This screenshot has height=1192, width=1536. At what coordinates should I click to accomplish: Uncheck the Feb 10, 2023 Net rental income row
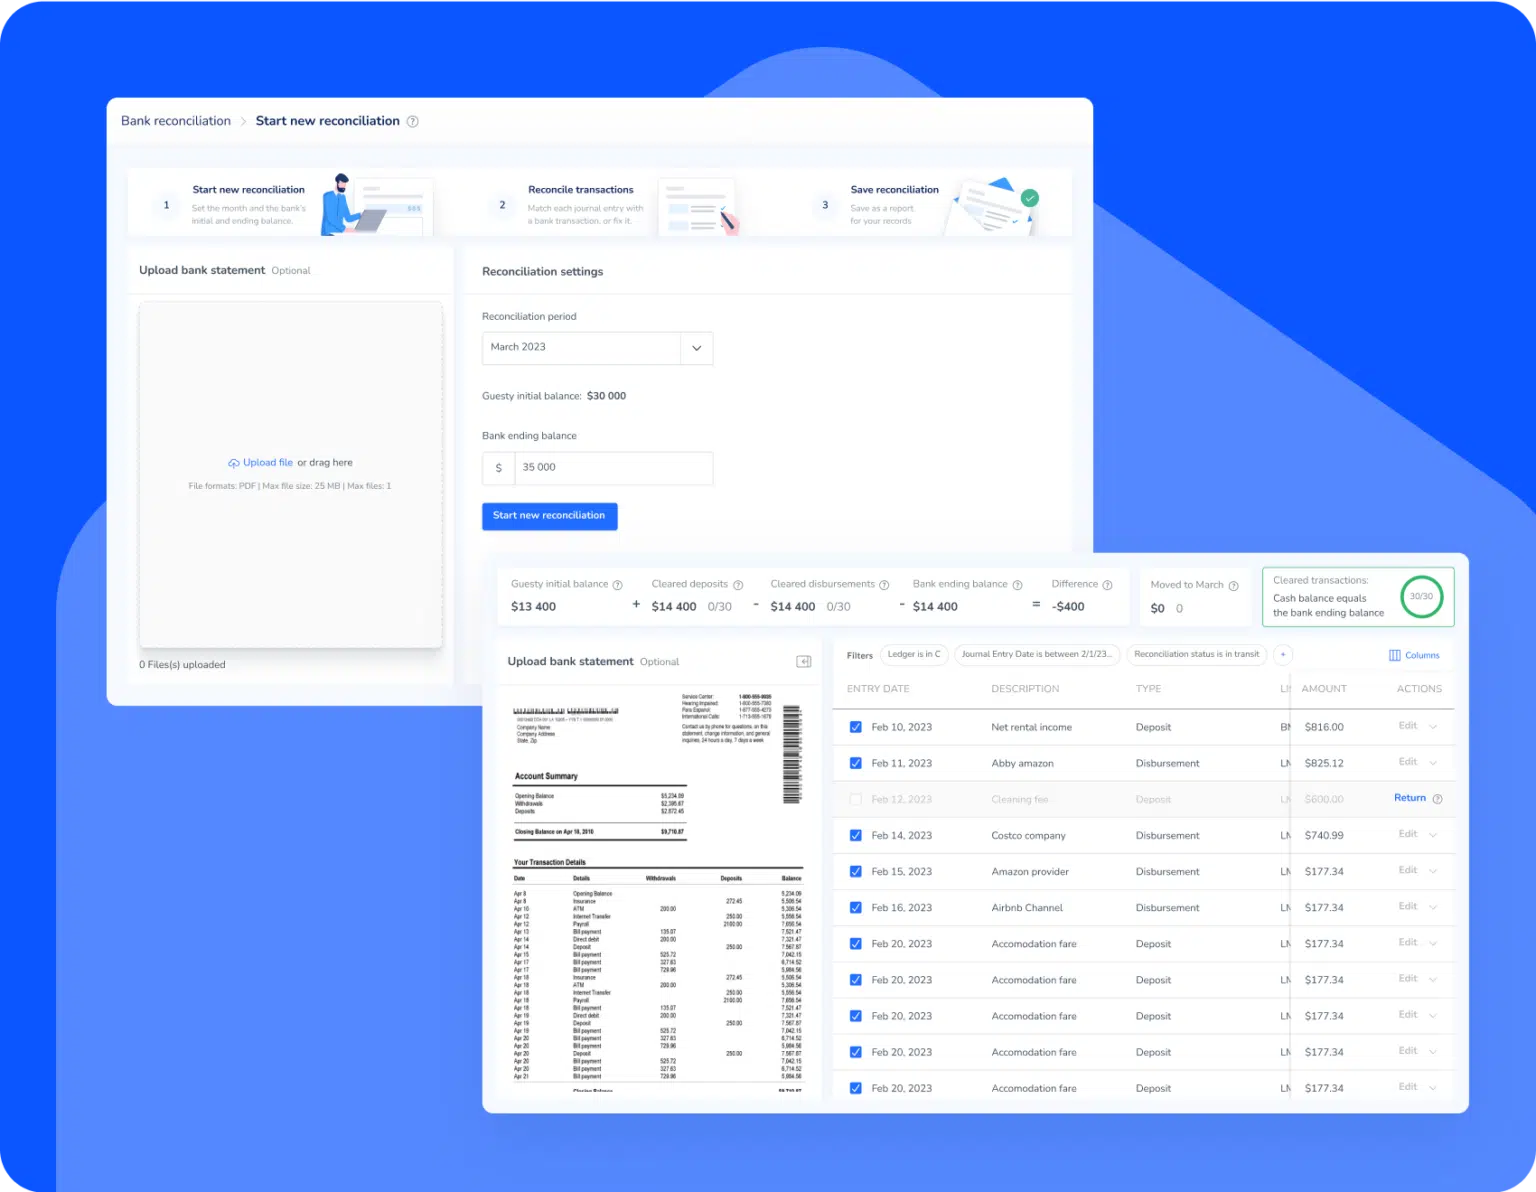pyautogui.click(x=855, y=727)
